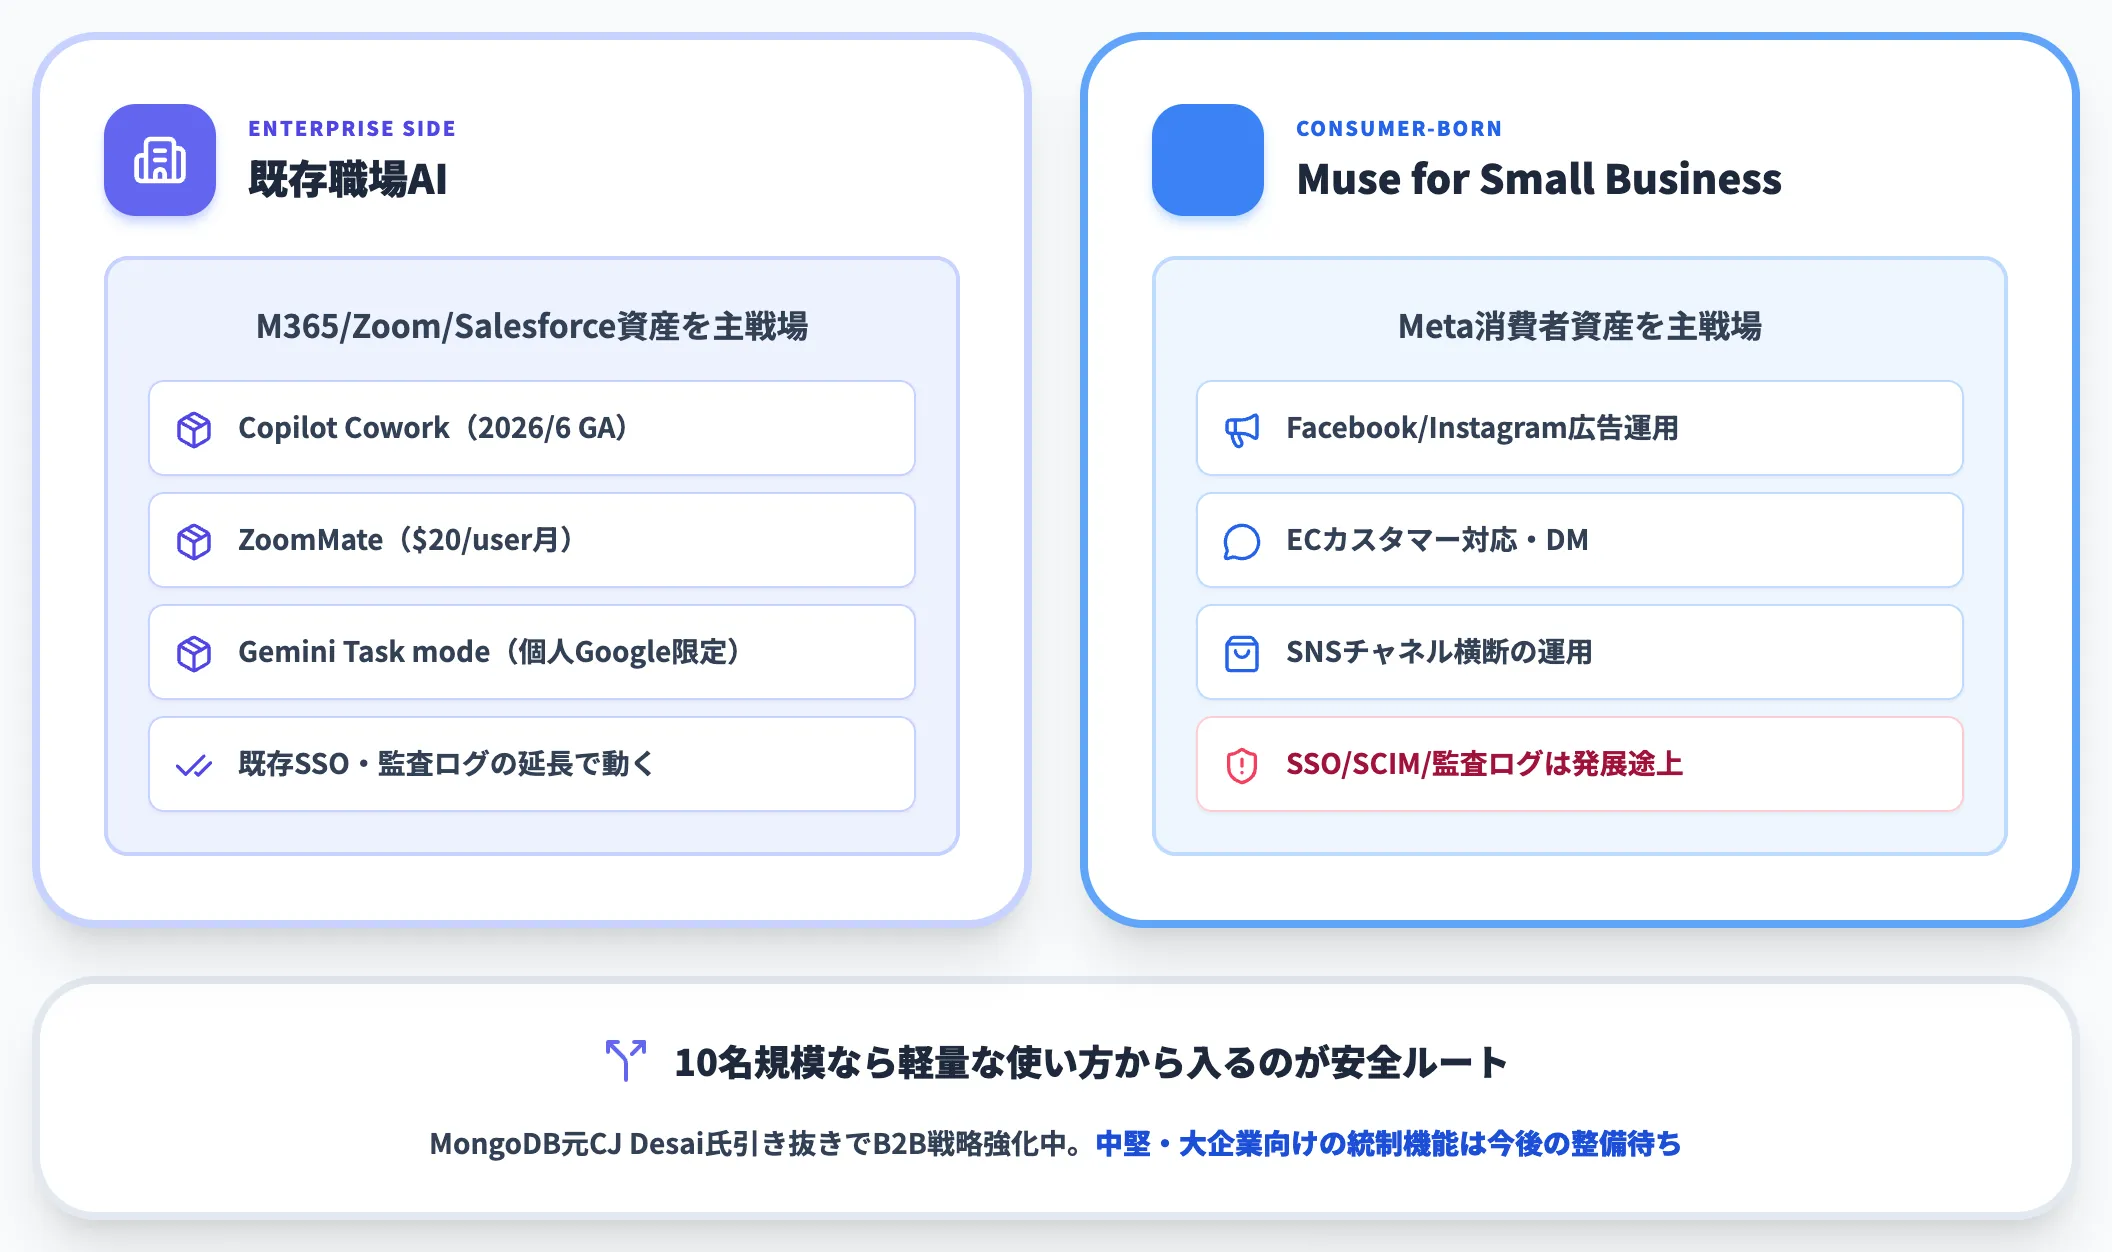Click the cube icon next to ZoomMate
Screen dimensions: 2112x1252
click(194, 541)
